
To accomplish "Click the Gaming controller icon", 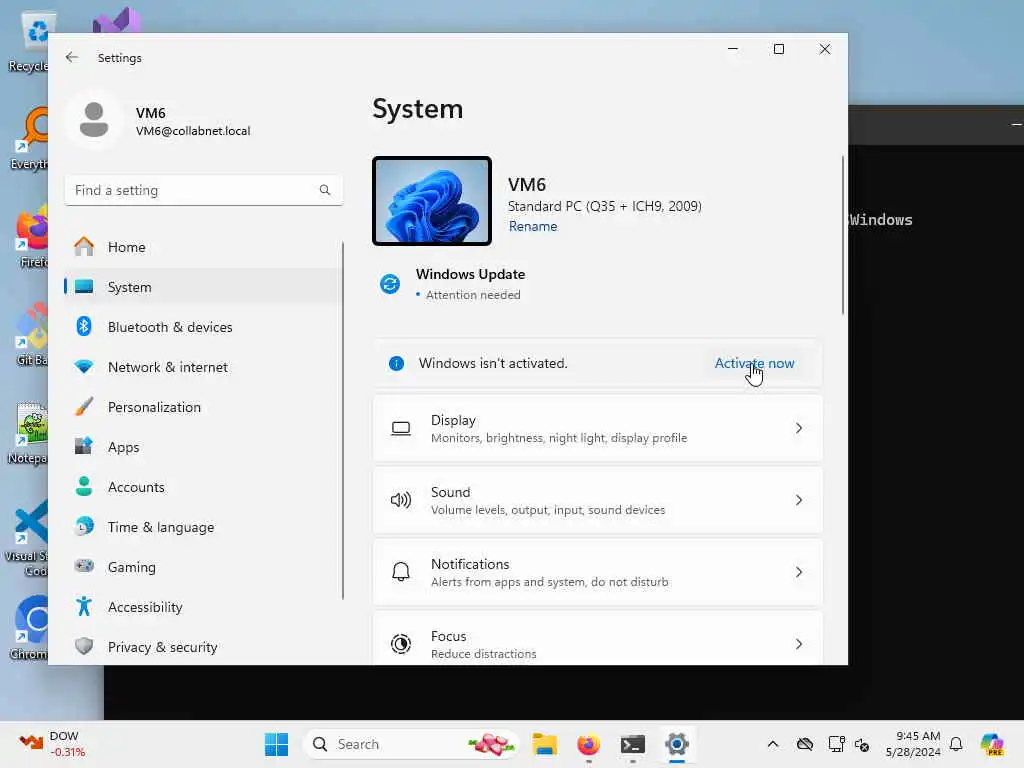I will (x=84, y=566).
